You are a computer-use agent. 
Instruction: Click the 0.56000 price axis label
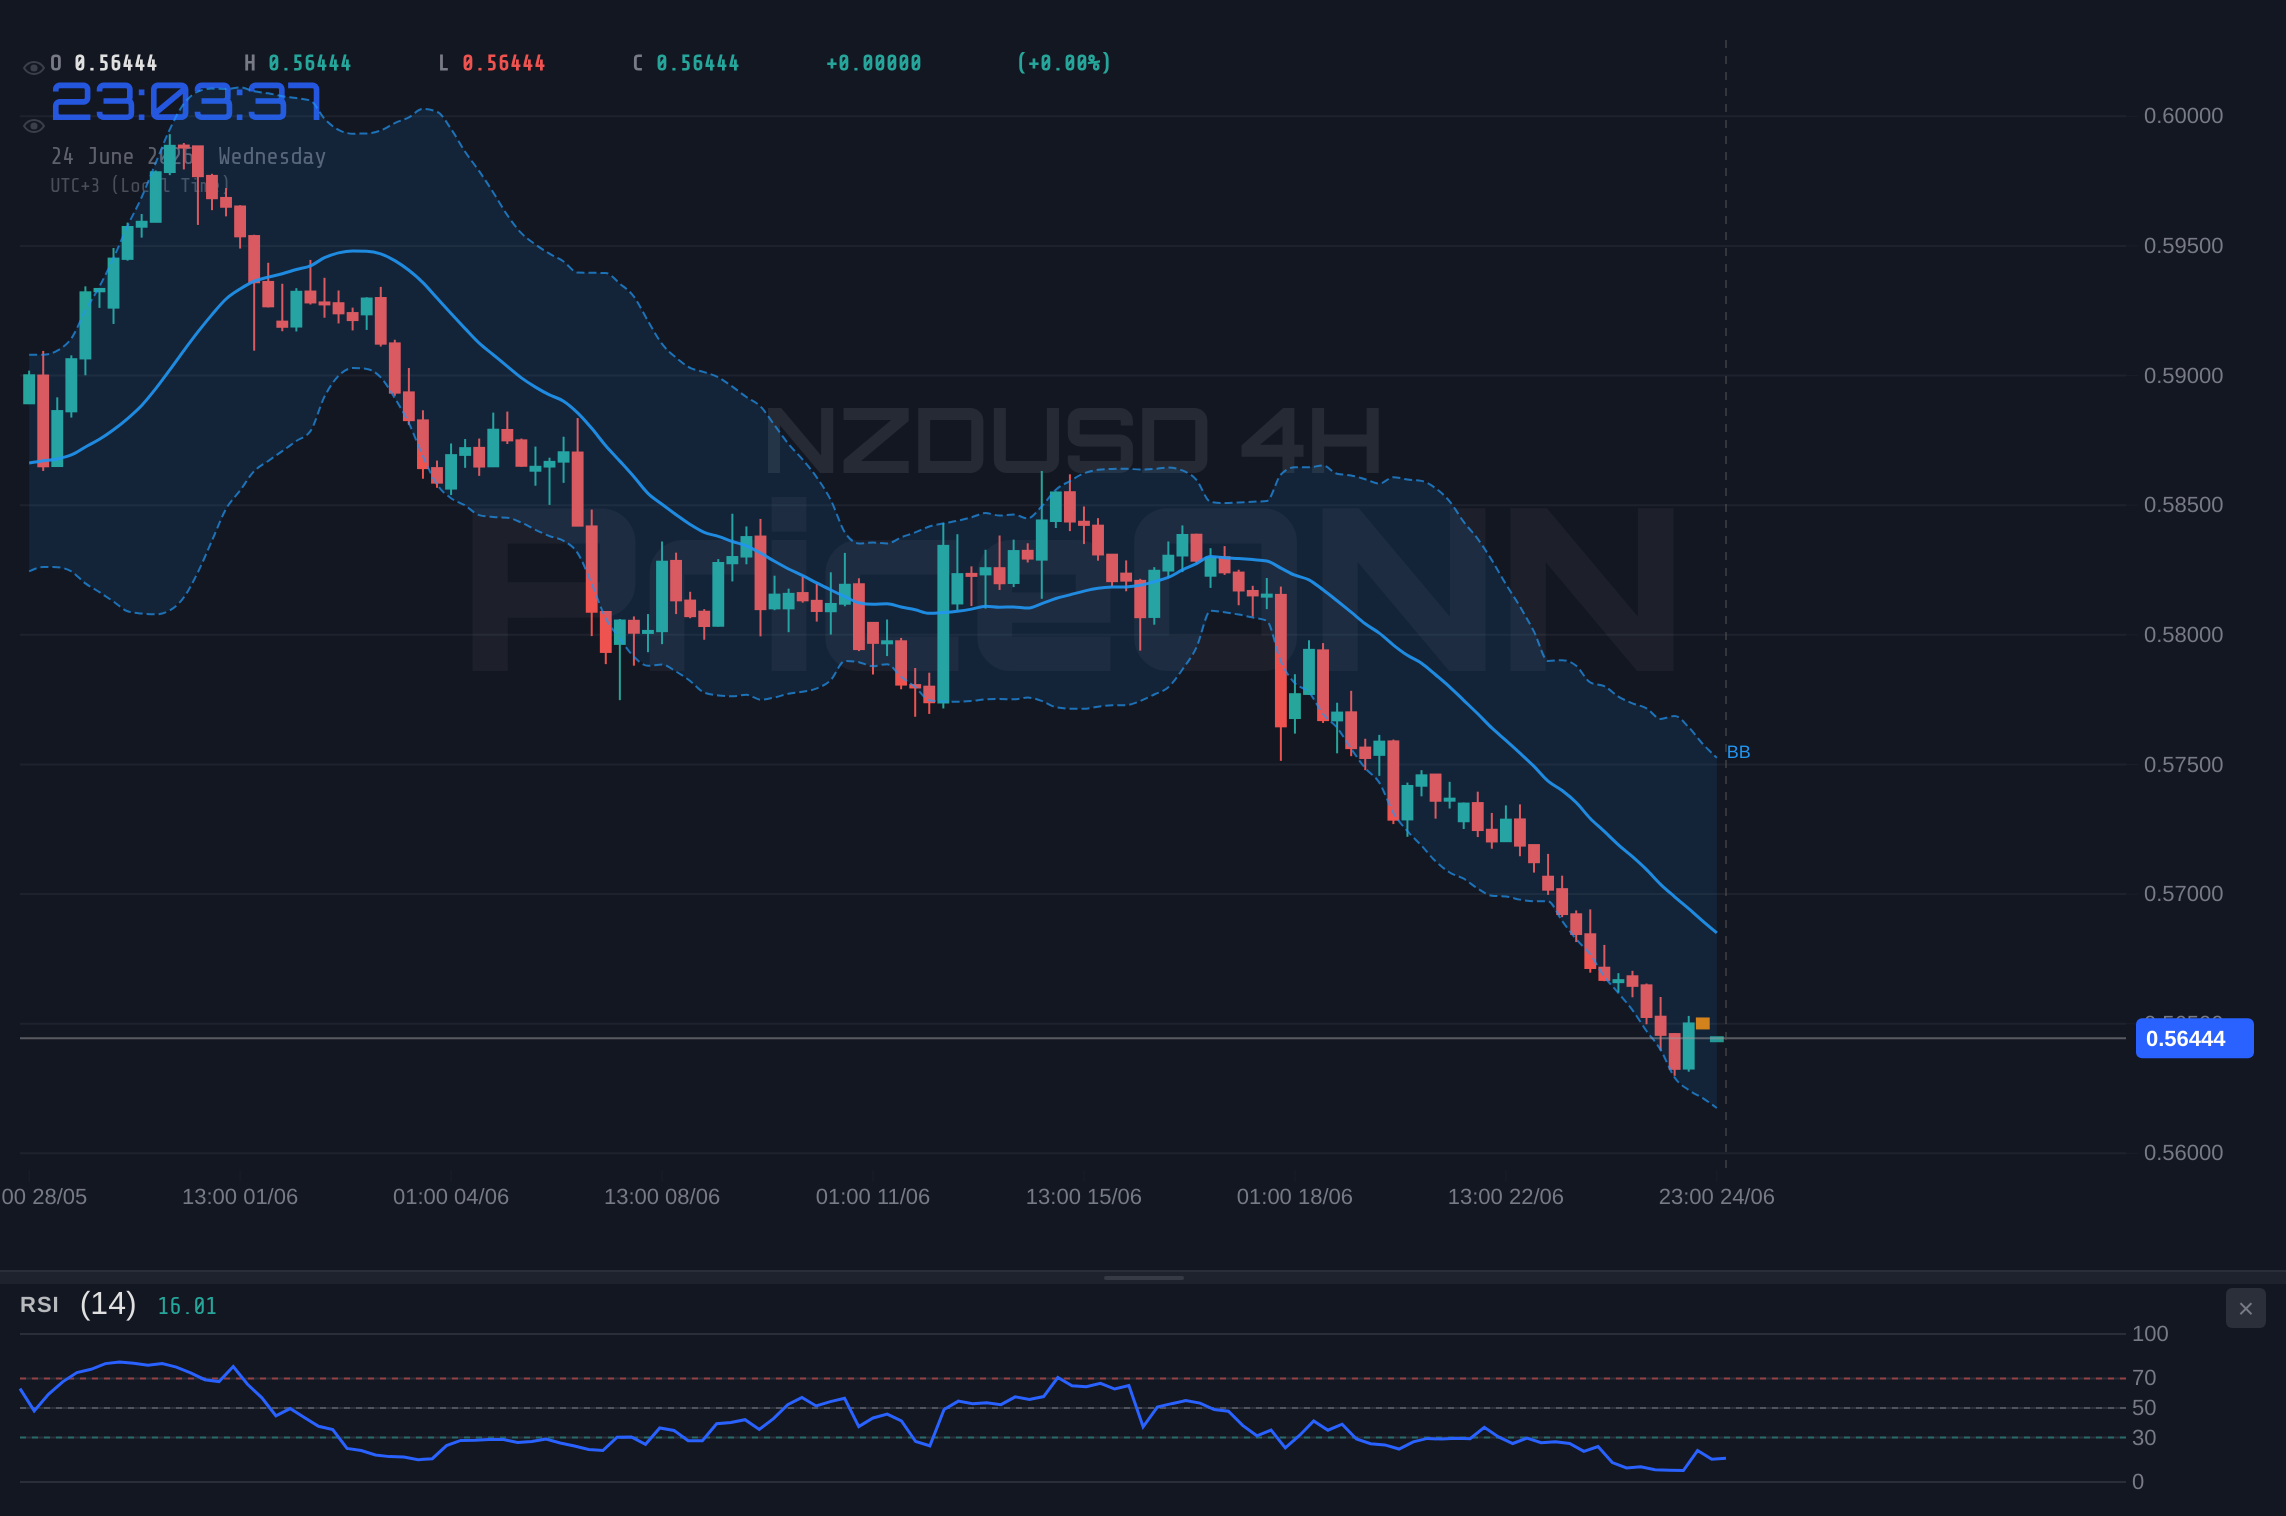(2183, 1153)
